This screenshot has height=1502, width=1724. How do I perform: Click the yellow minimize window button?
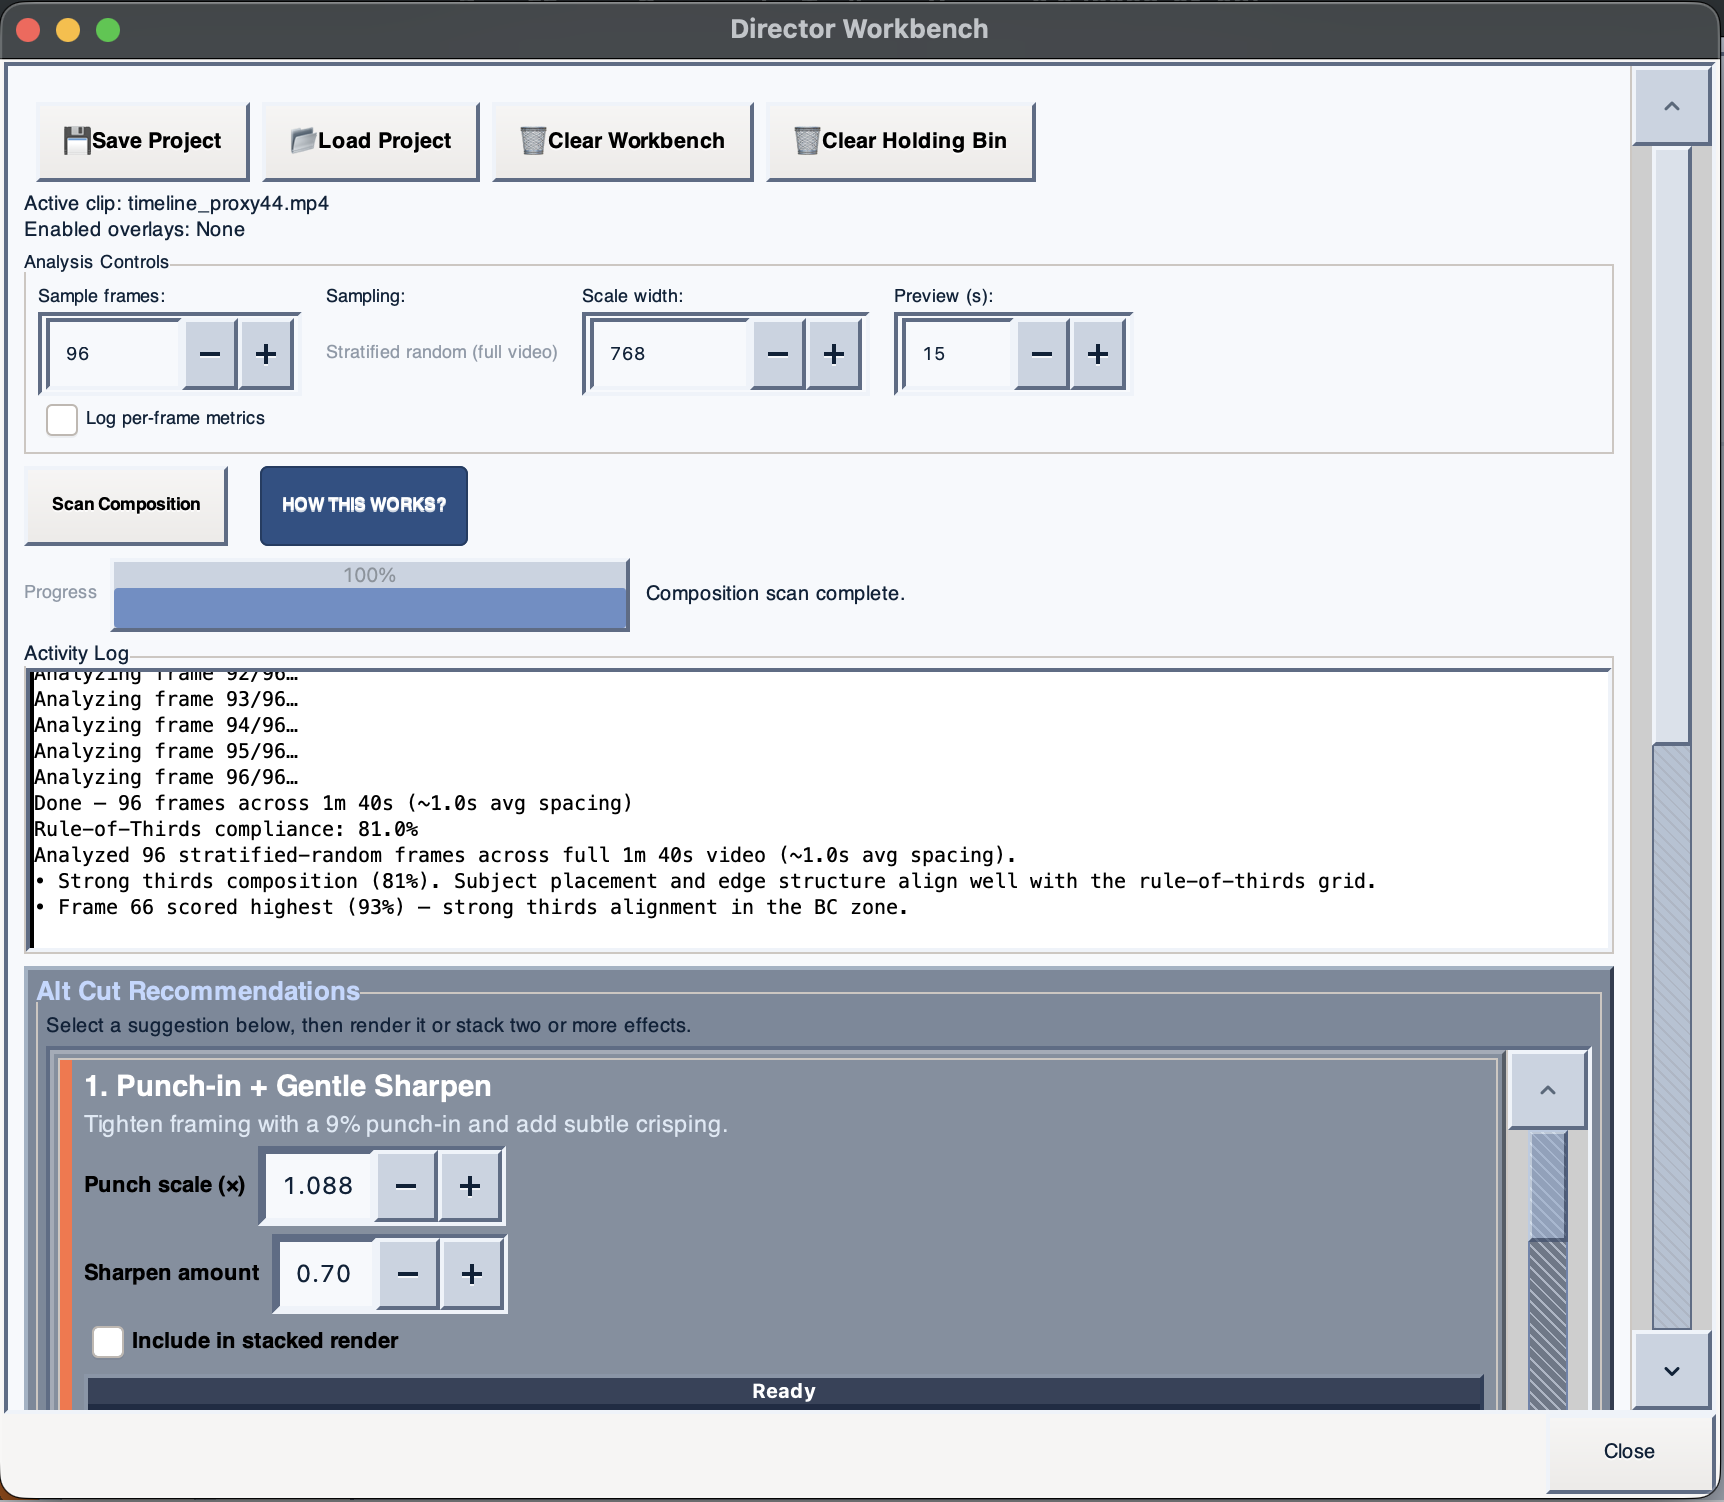pos(68,30)
